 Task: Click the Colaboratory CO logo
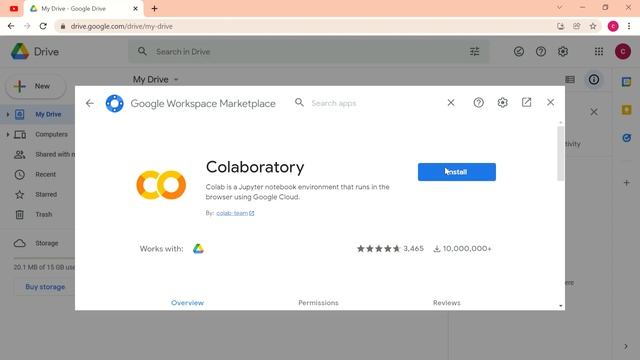[x=161, y=185]
